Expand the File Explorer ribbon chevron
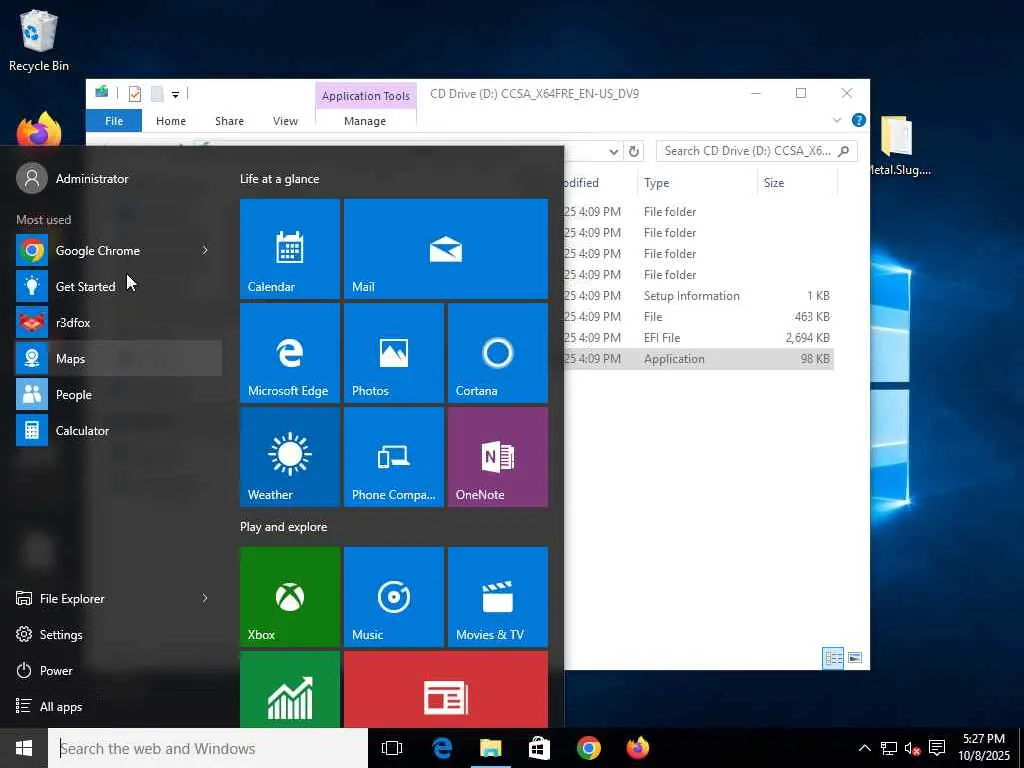The height and width of the screenshot is (768, 1024). pyautogui.click(x=837, y=120)
